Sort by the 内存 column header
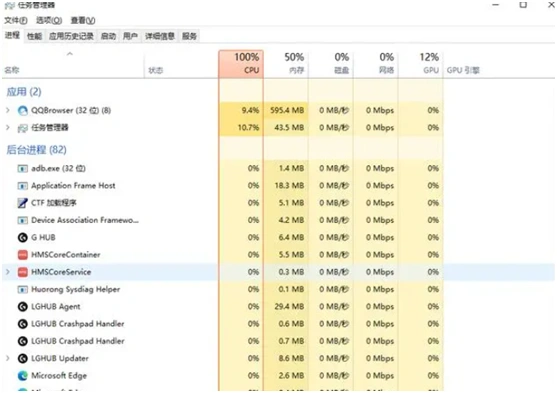The width and height of the screenshot is (557, 393). coord(286,64)
